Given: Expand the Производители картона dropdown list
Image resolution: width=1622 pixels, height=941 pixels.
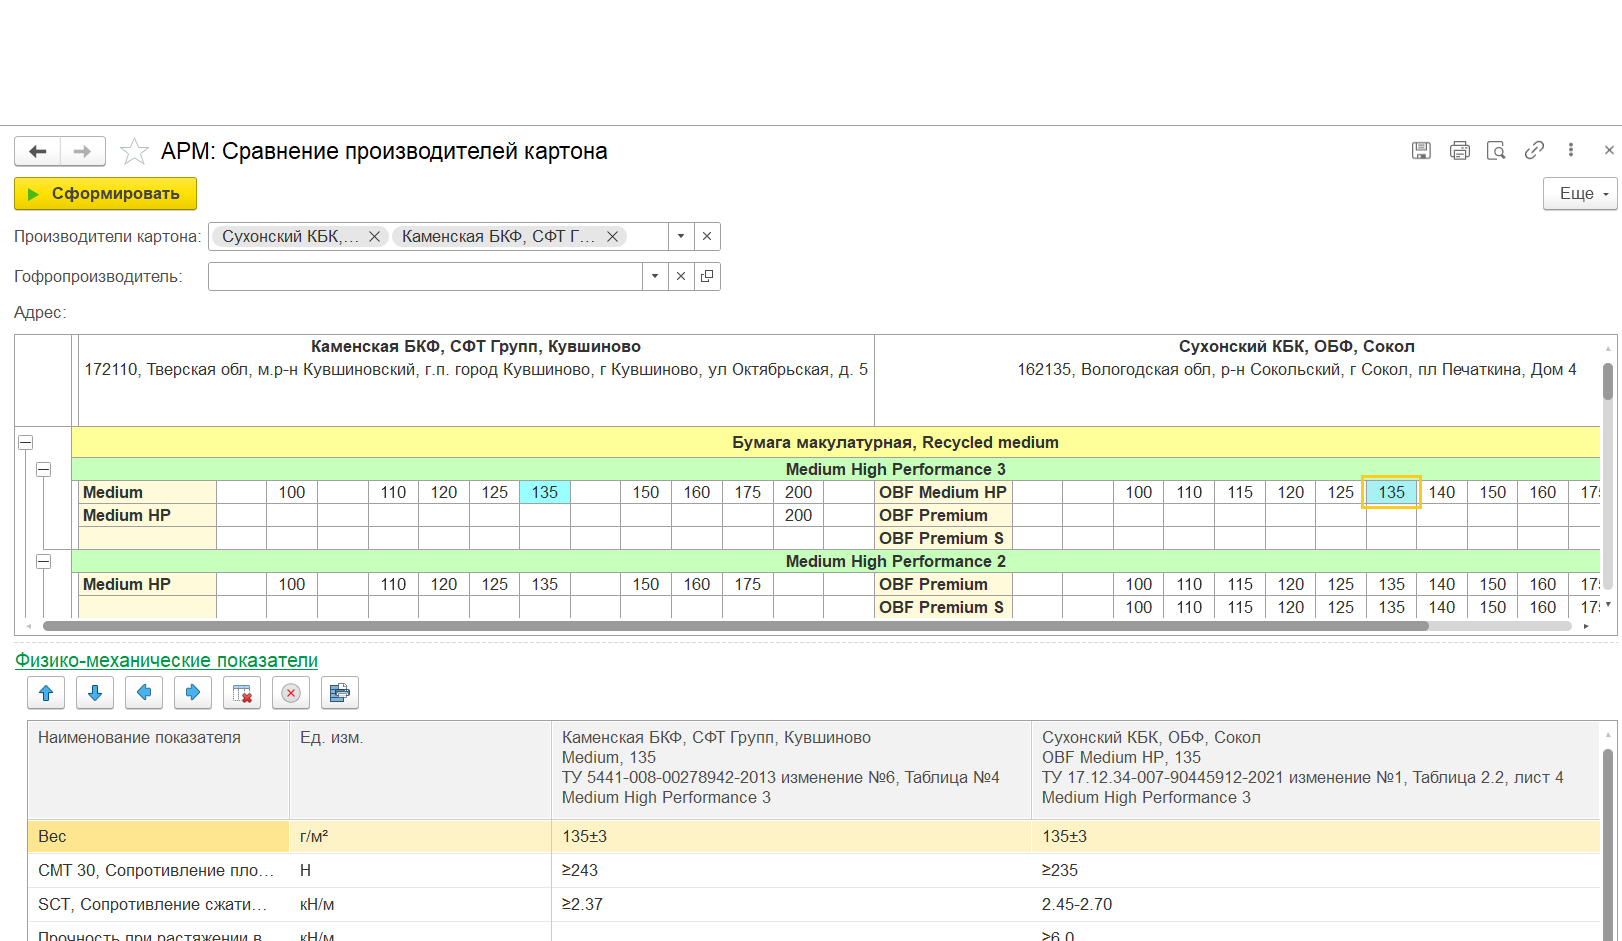Looking at the screenshot, I should (x=680, y=236).
